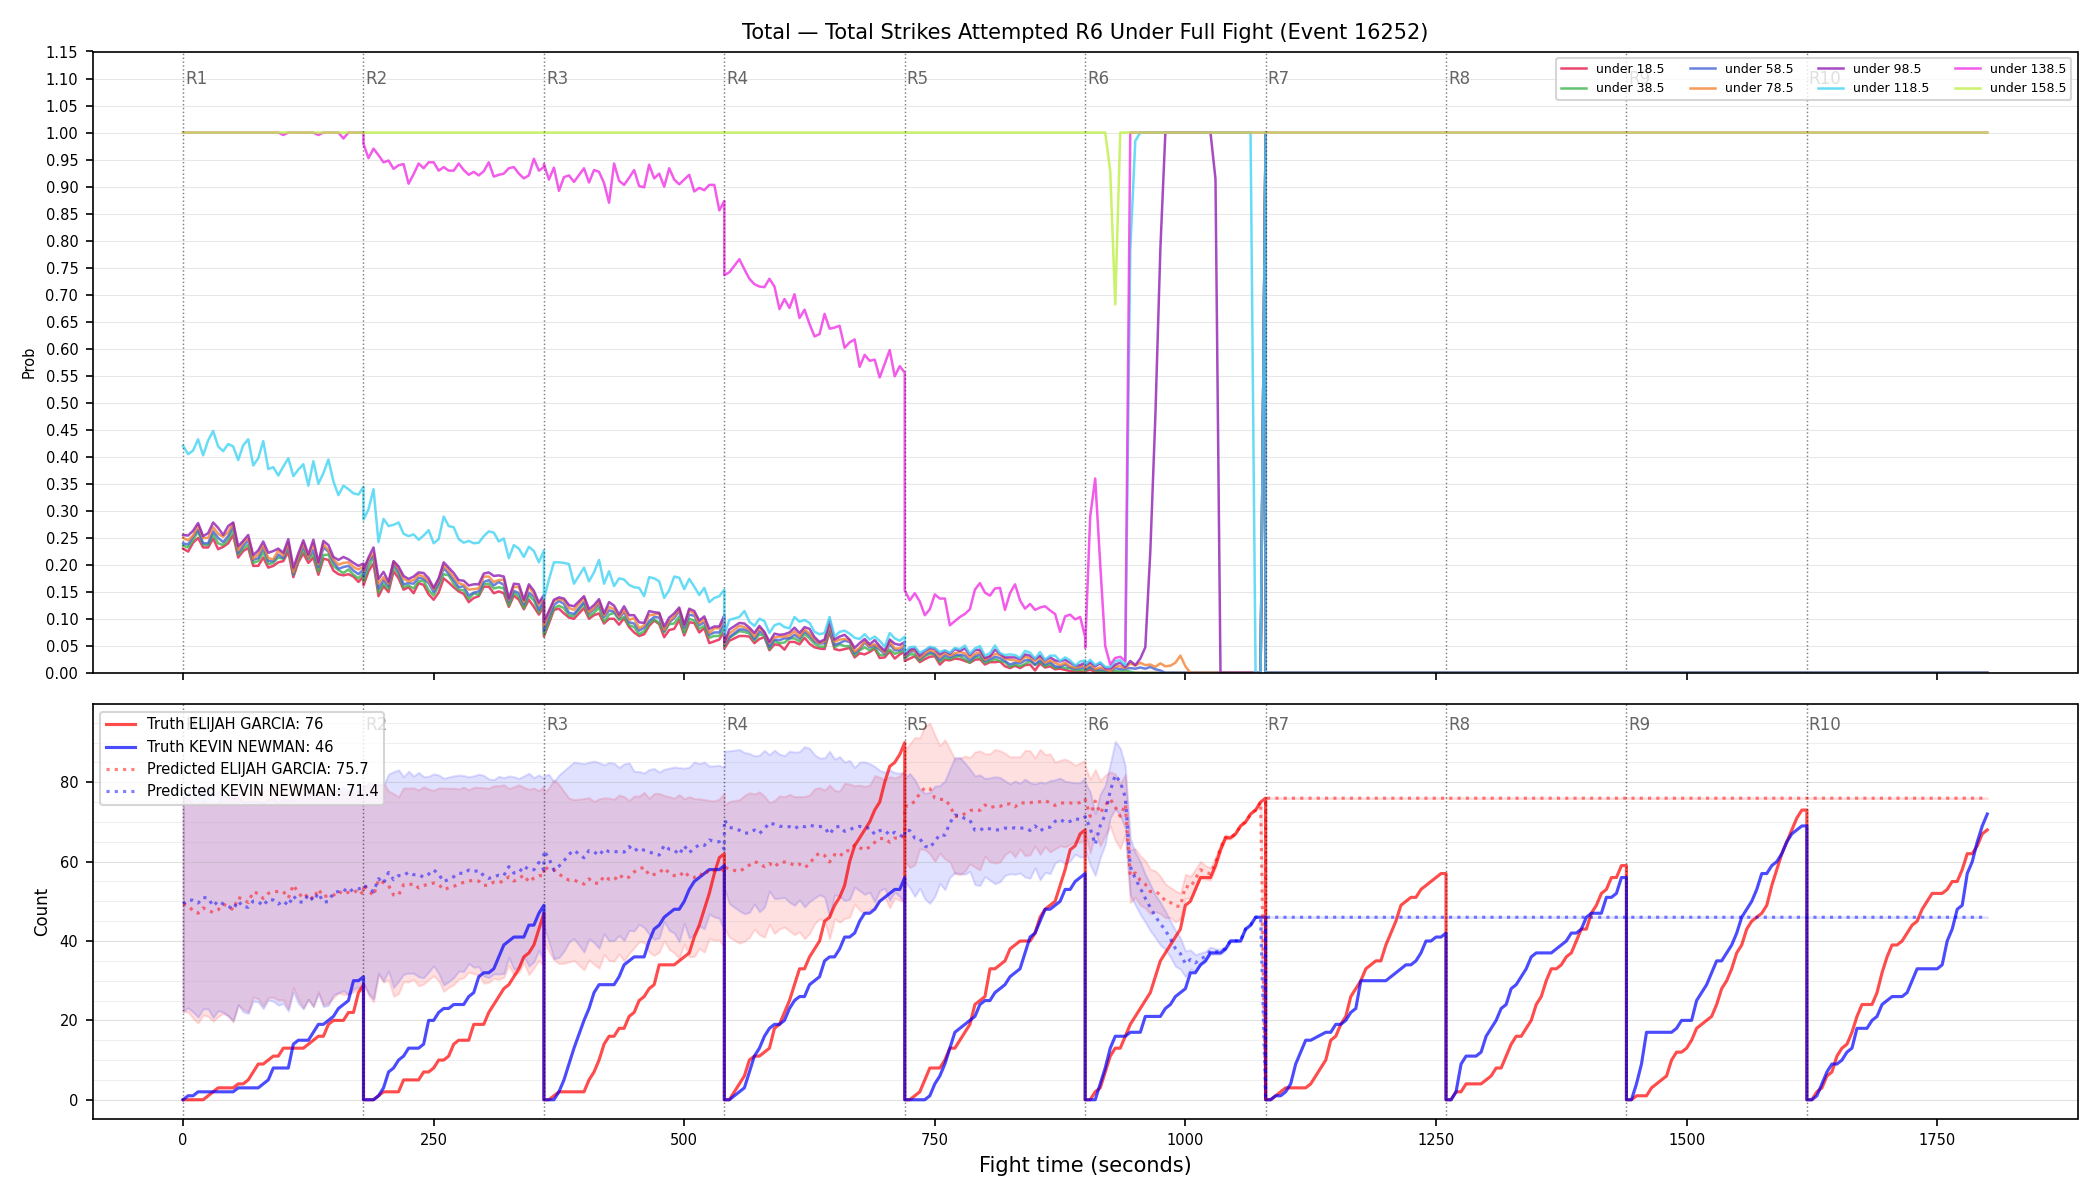Select 'Predicted ELIJAH GARCIA: 75.7' legend entry

click(x=237, y=769)
